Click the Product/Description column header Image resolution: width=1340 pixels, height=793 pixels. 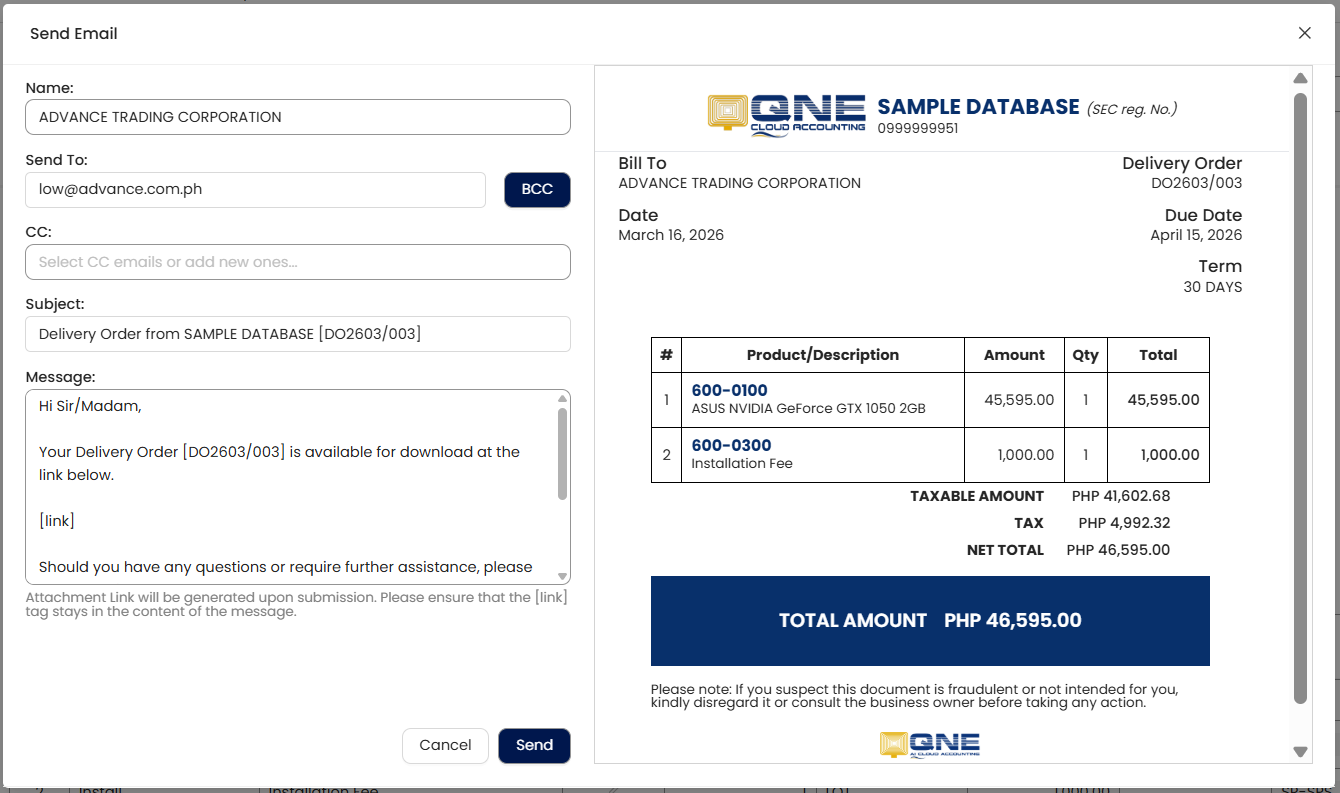[823, 355]
